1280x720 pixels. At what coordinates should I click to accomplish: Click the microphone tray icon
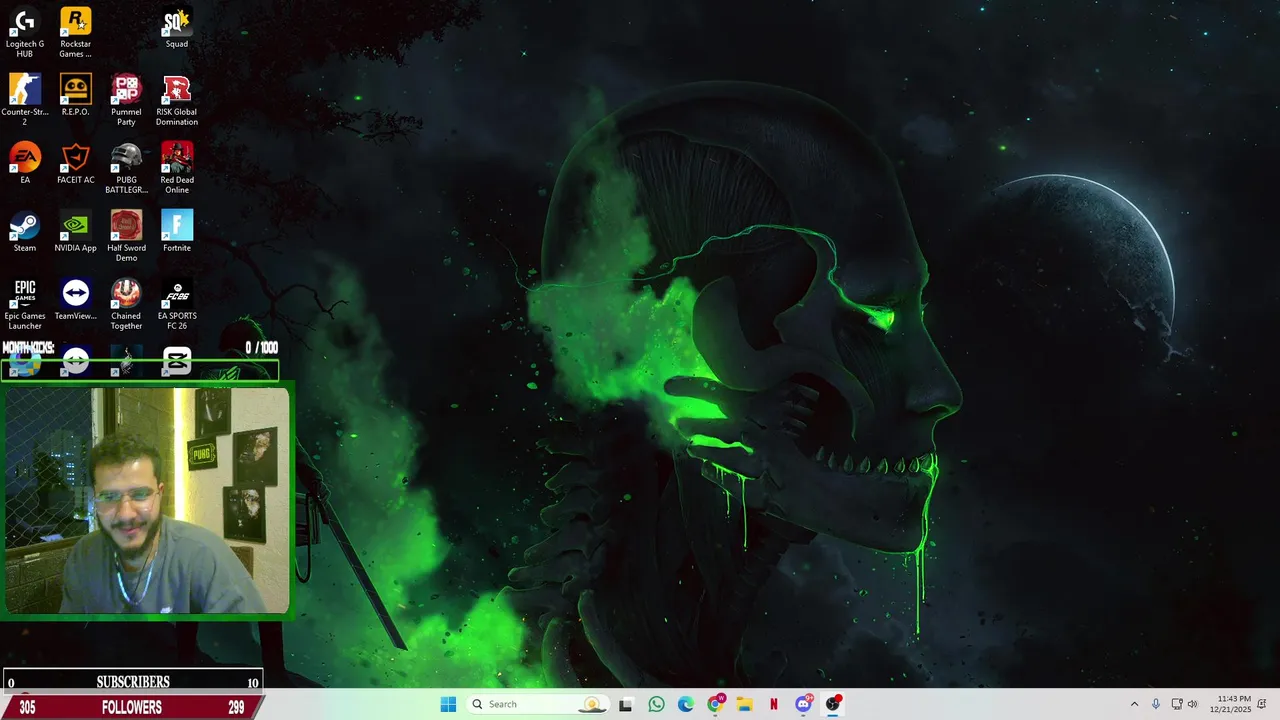1156,704
